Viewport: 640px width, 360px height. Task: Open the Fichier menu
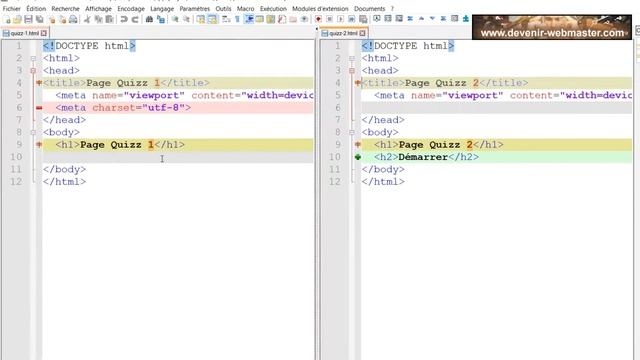point(11,9)
